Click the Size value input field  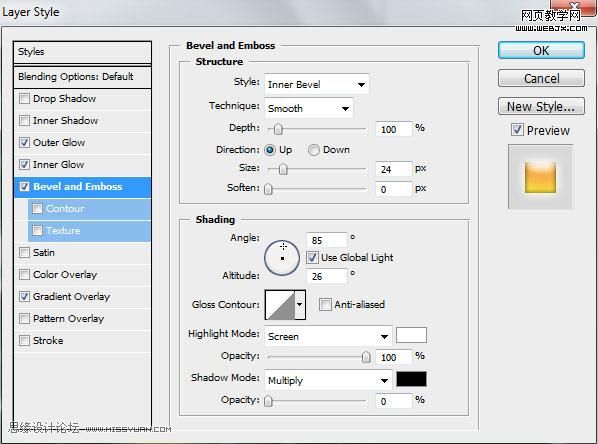394,169
